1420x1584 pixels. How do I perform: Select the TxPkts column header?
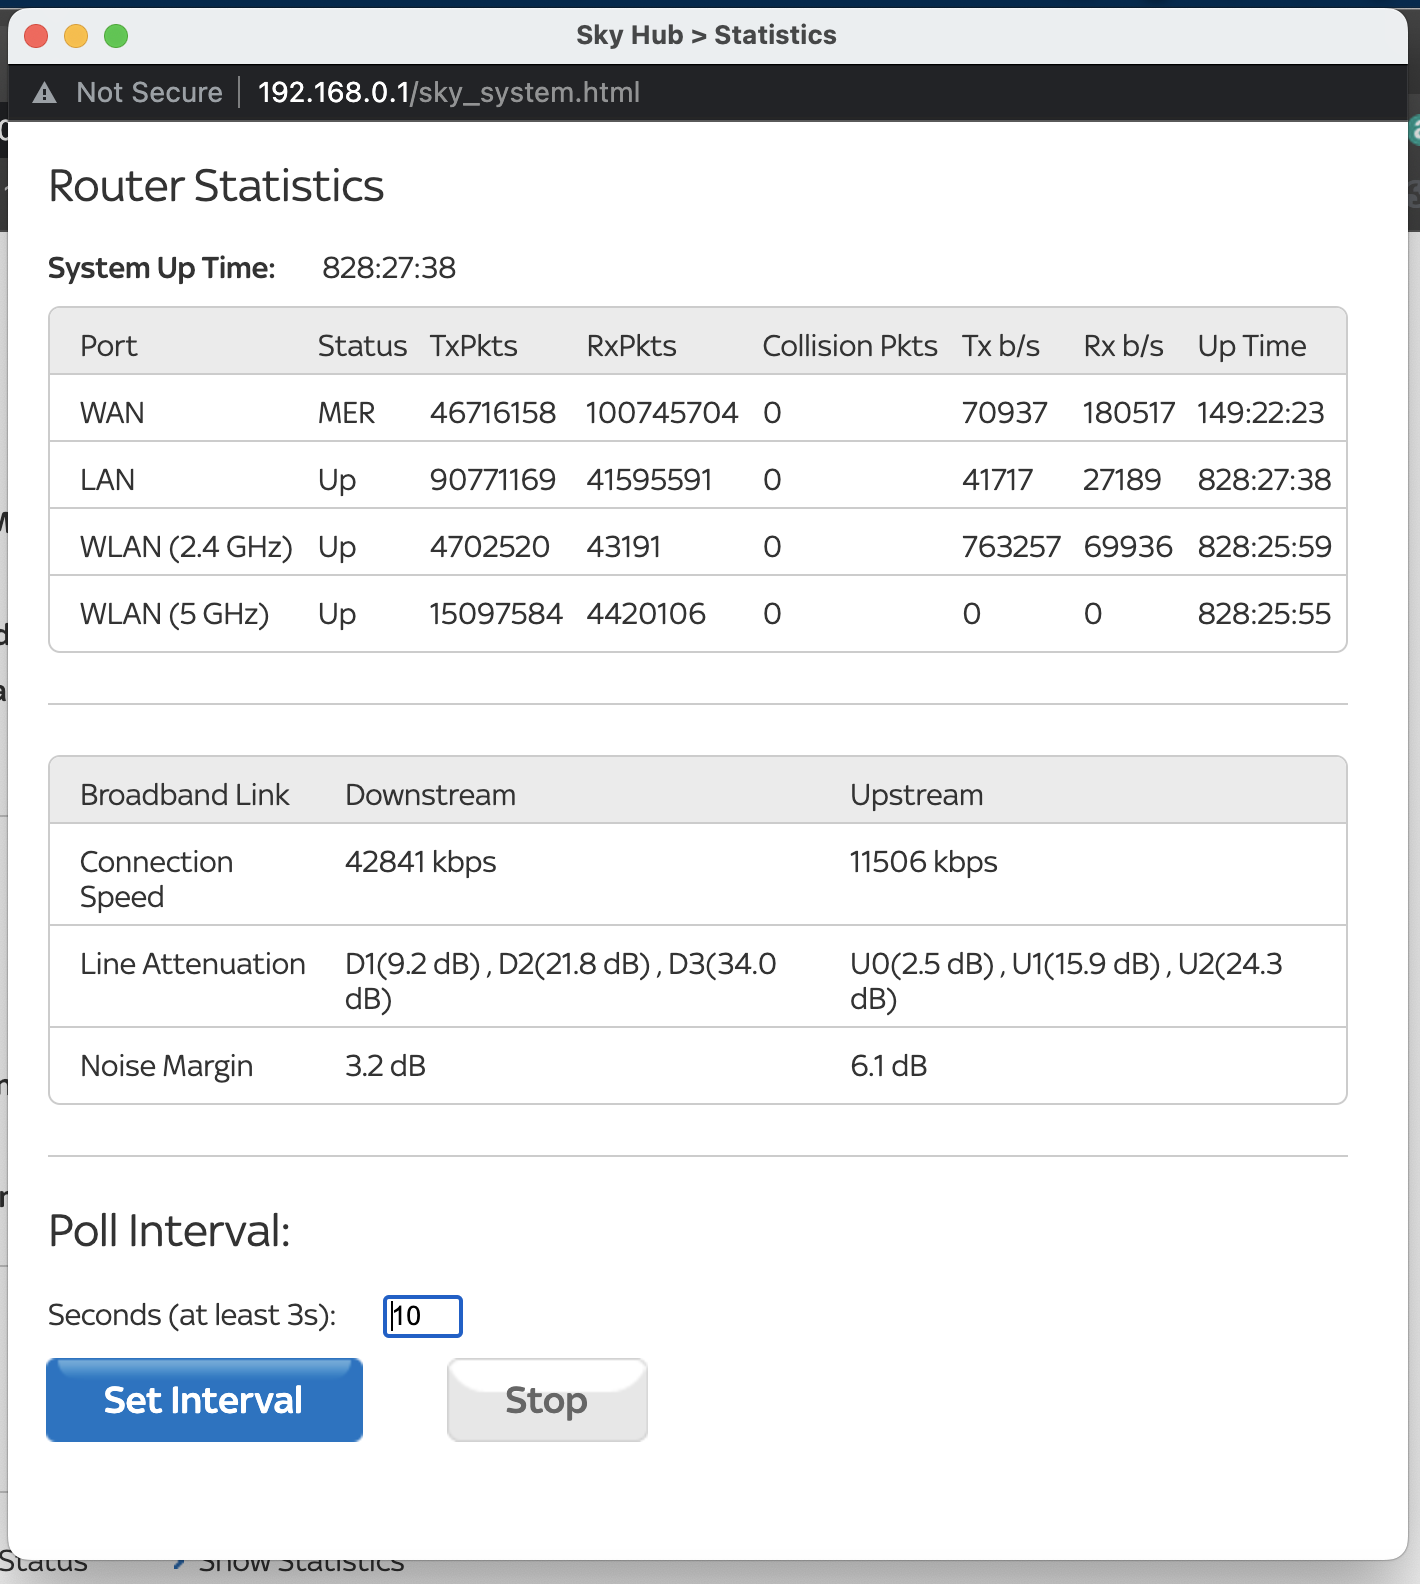pos(473,346)
